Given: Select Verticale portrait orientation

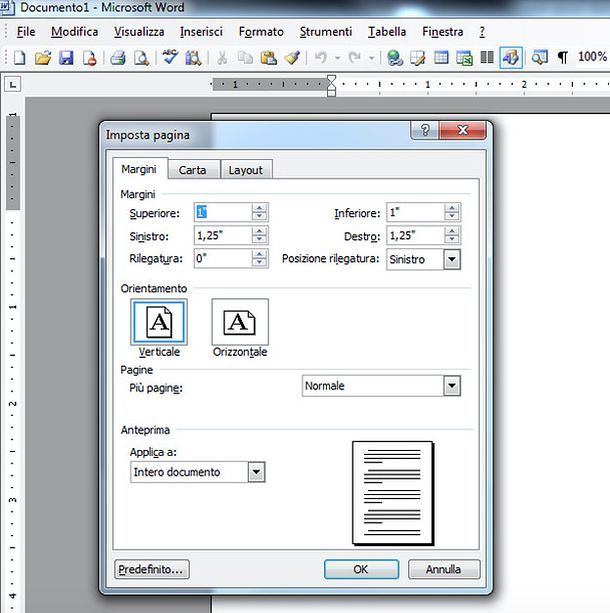Looking at the screenshot, I should pyautogui.click(x=159, y=322).
